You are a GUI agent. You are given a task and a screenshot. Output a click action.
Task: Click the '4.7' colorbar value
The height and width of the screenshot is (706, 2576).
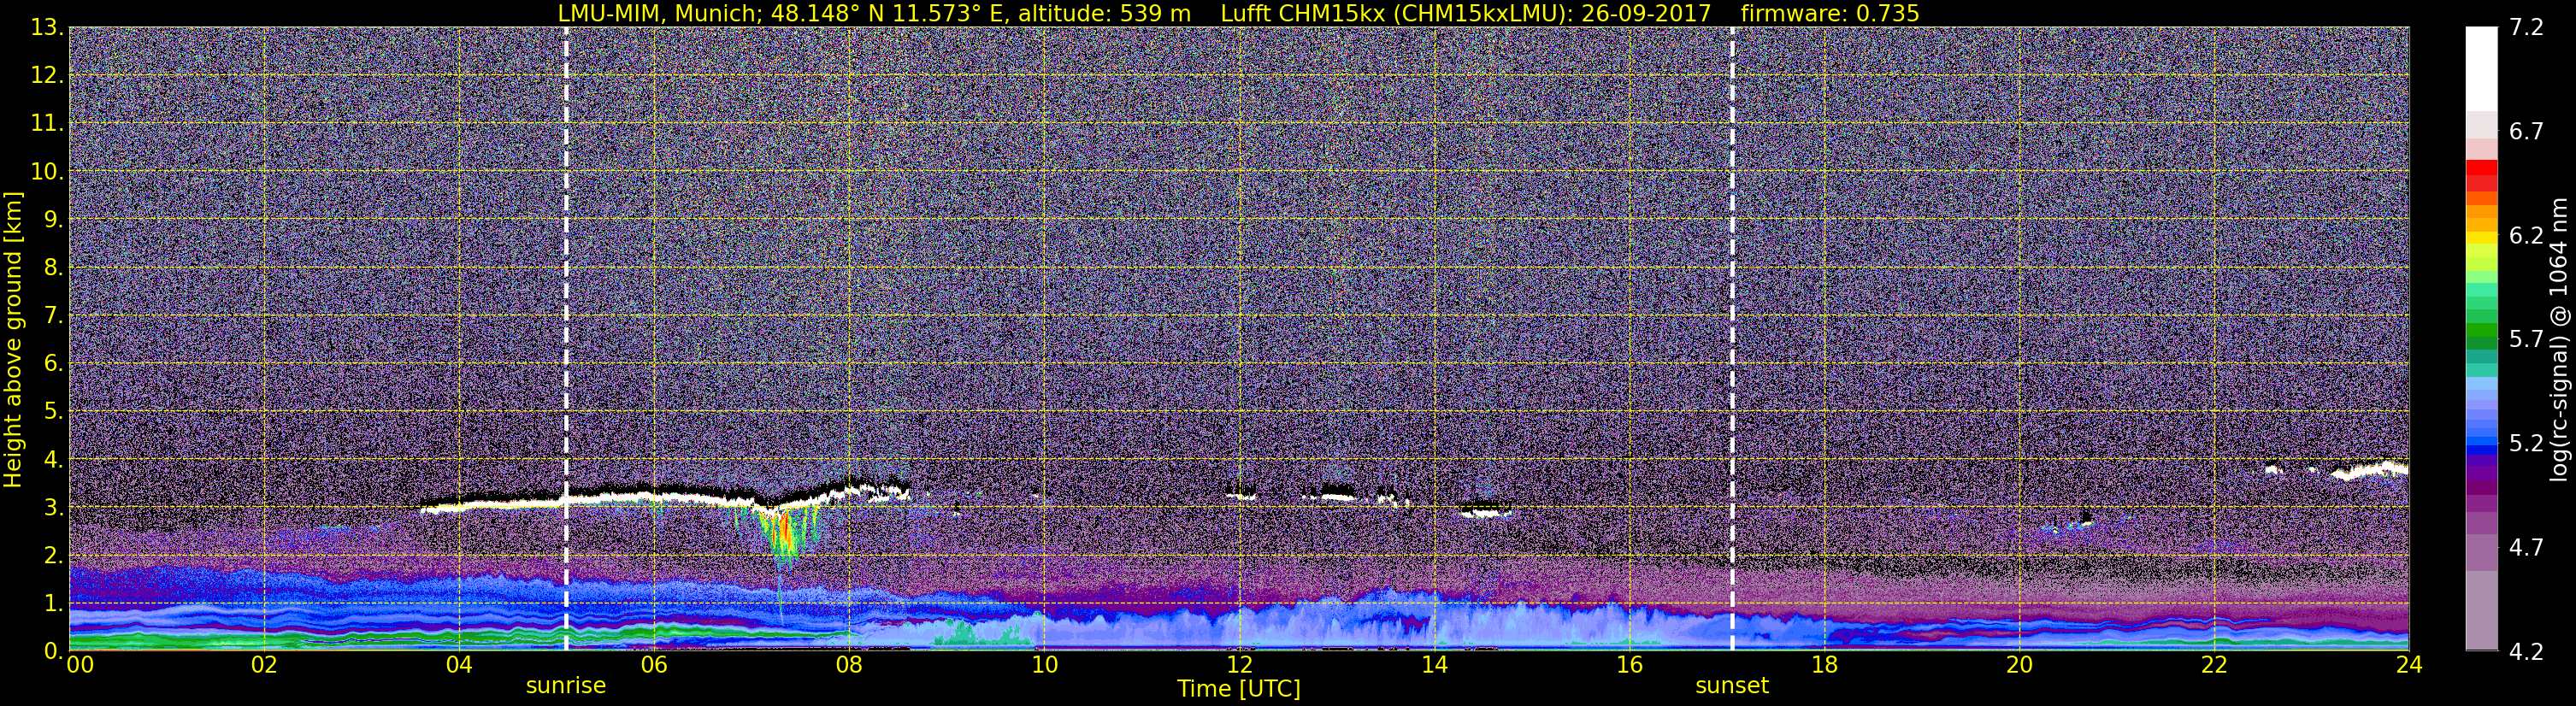click(x=2526, y=547)
